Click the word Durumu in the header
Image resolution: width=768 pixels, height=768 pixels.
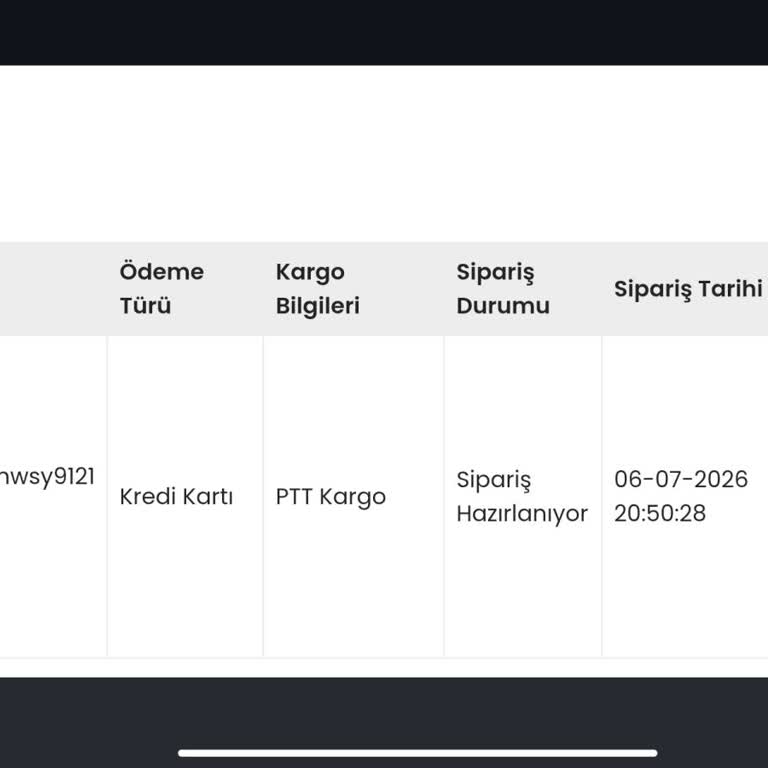pyautogui.click(x=503, y=306)
